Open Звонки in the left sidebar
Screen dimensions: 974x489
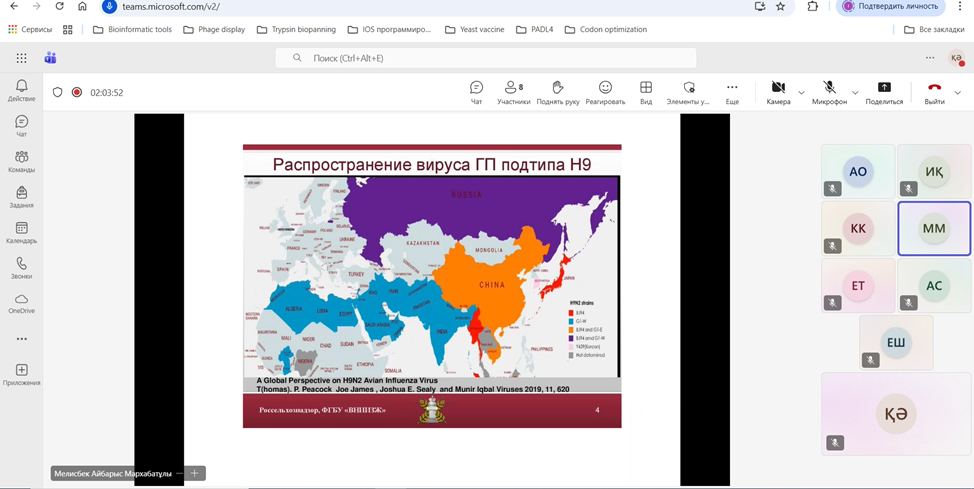[x=21, y=268]
